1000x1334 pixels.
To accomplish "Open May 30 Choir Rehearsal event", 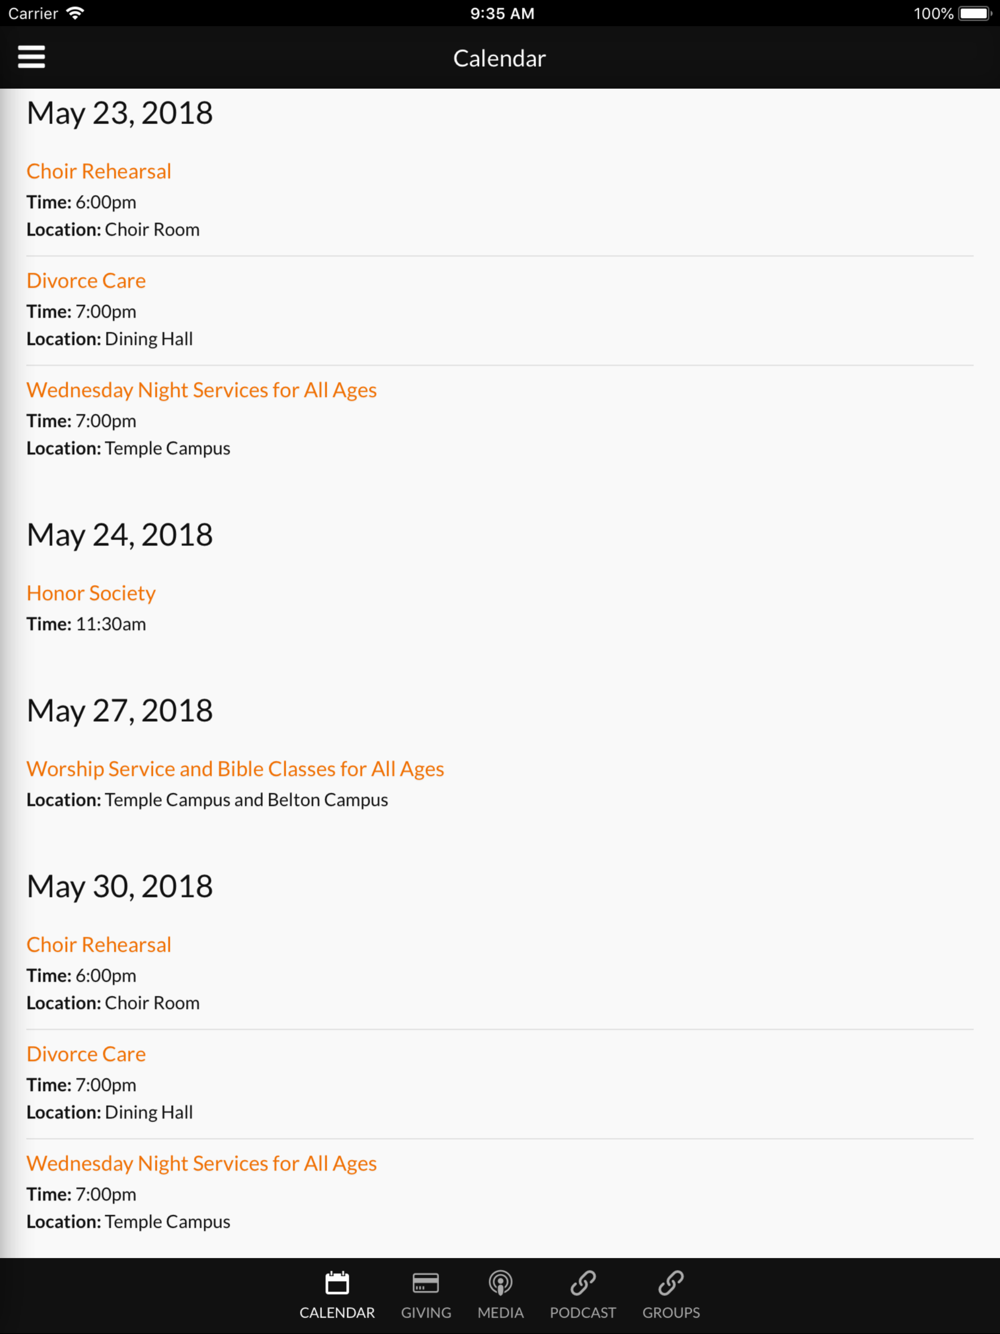I will pyautogui.click(x=99, y=945).
